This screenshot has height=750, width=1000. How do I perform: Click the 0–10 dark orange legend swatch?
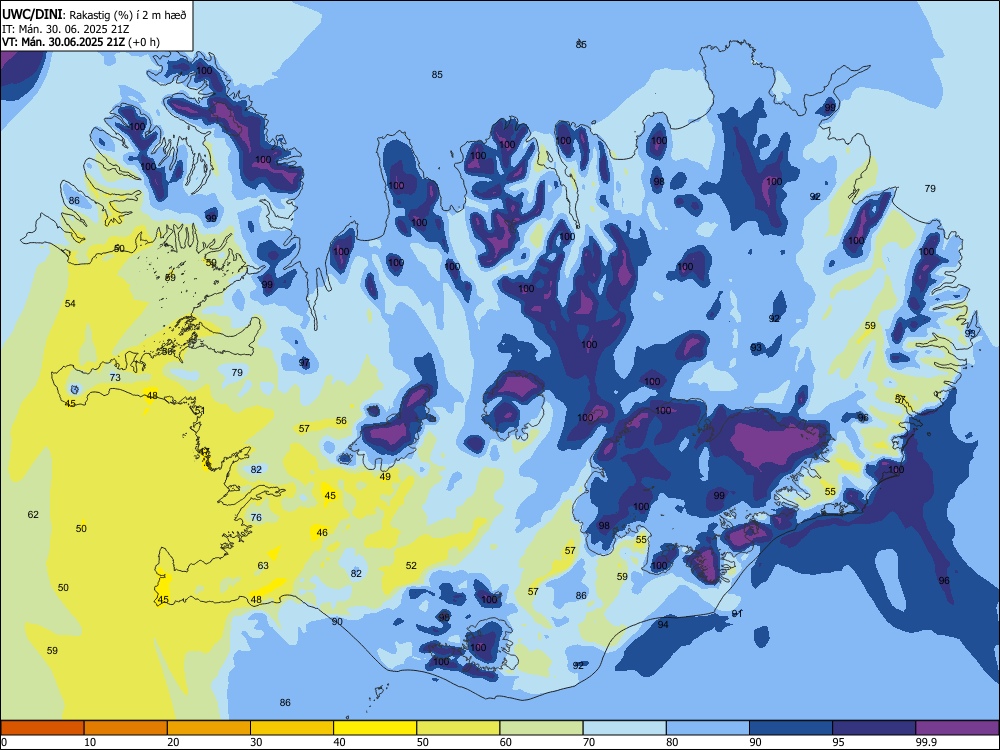point(42,728)
